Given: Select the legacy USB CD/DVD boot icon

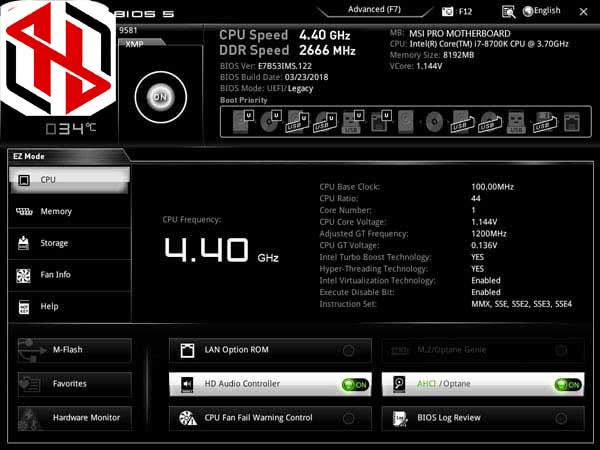Looking at the screenshot, I should [x=489, y=122].
